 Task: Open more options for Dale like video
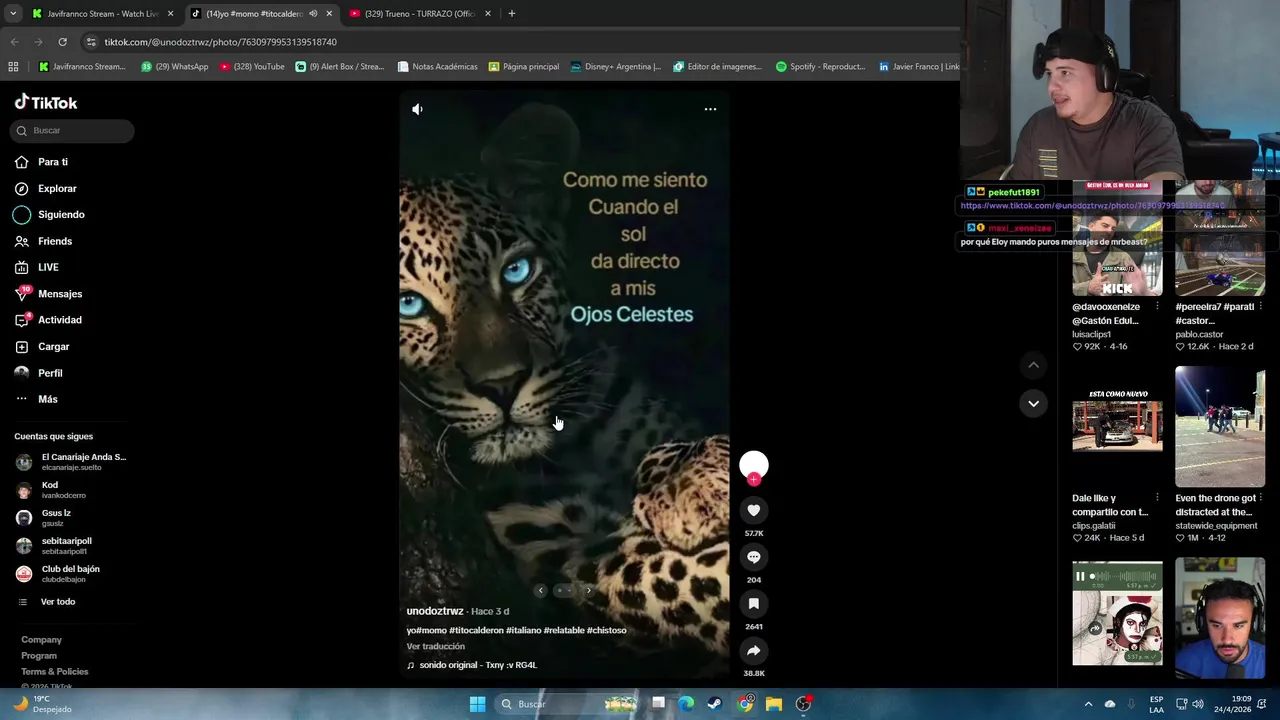(1157, 497)
